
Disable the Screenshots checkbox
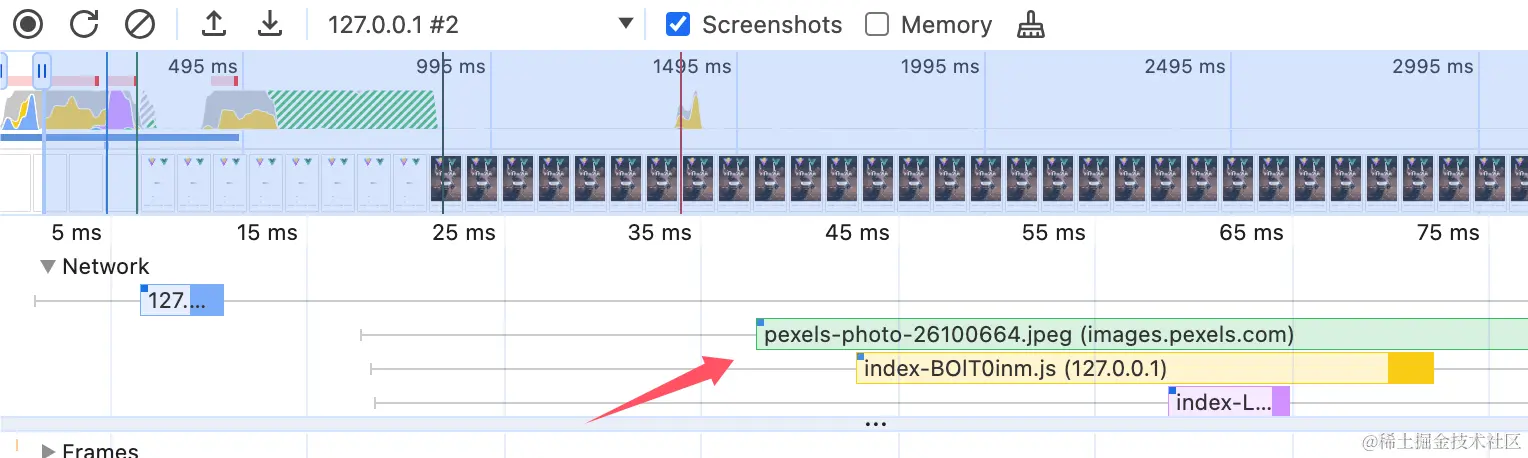[x=678, y=24]
